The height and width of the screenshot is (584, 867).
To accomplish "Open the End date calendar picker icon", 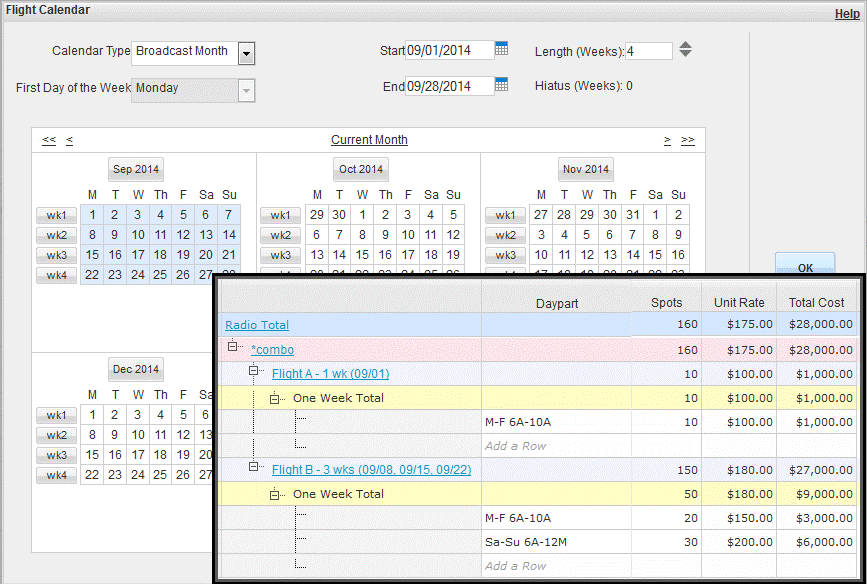I will point(502,84).
